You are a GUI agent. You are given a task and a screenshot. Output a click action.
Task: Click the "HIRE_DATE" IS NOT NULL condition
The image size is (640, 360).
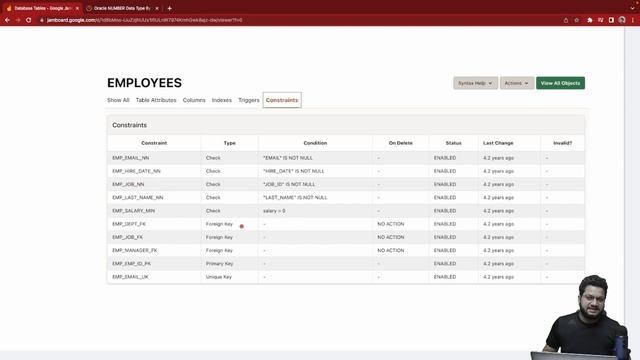coord(293,171)
